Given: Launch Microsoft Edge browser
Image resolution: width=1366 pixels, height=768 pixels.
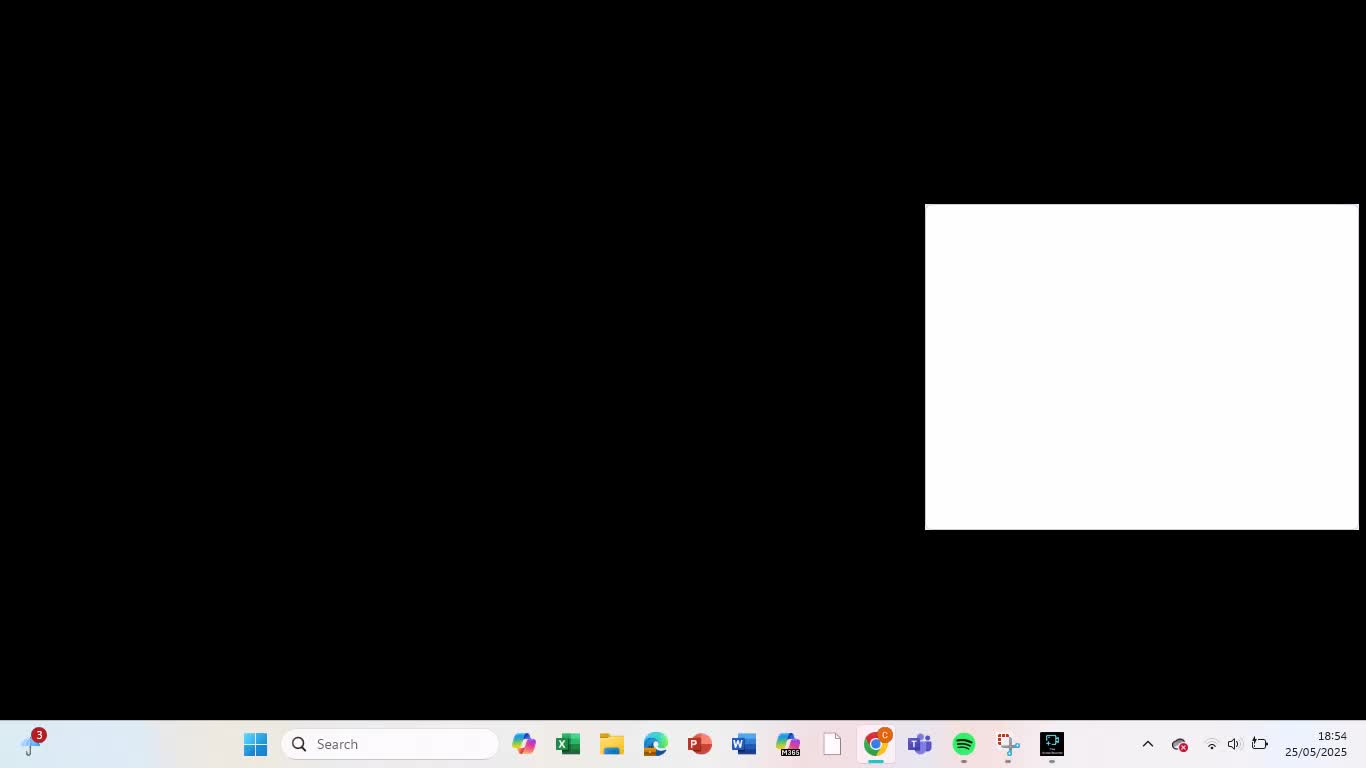Looking at the screenshot, I should pos(656,744).
